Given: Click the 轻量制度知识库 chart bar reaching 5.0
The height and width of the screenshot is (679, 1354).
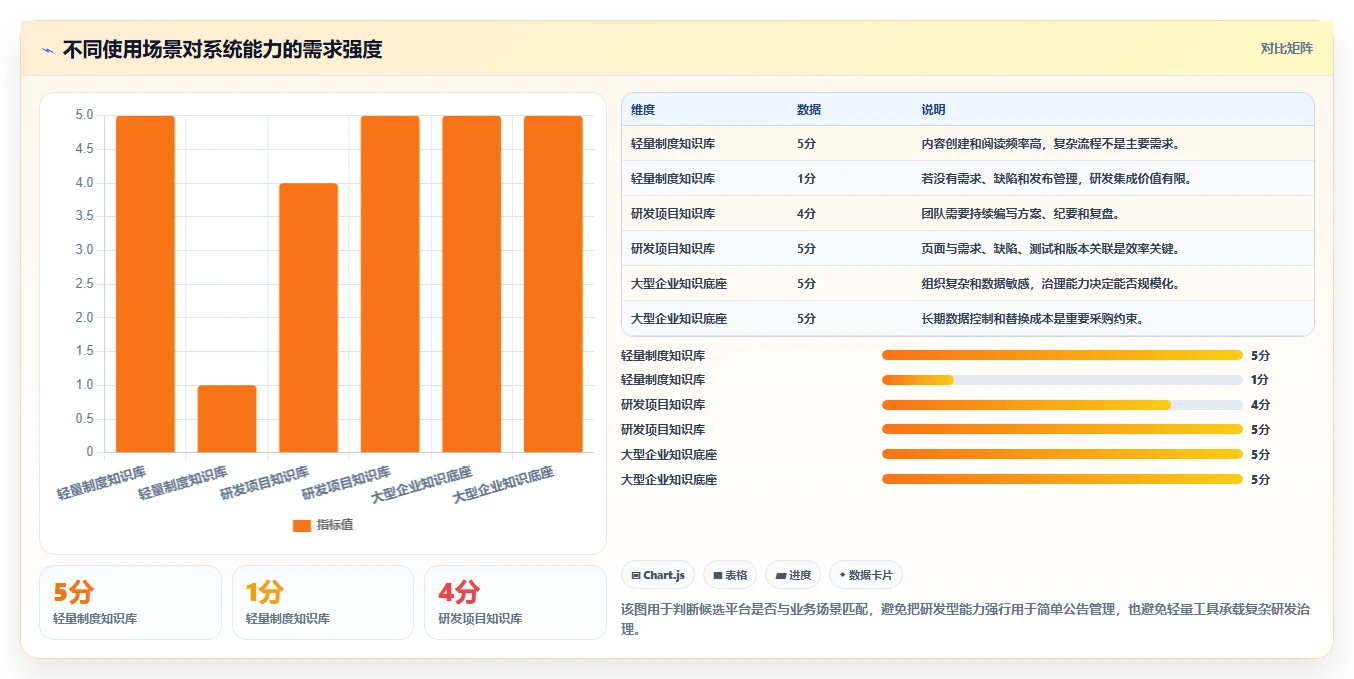Looking at the screenshot, I should coord(145,284).
